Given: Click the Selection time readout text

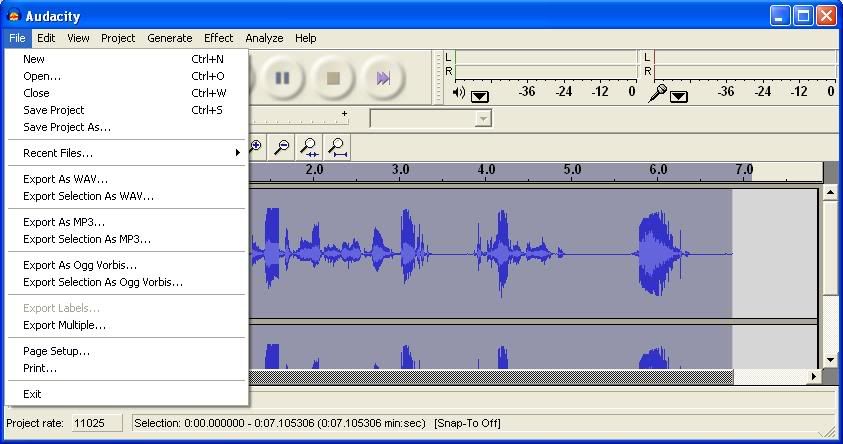Looking at the screenshot, I should click(280, 424).
